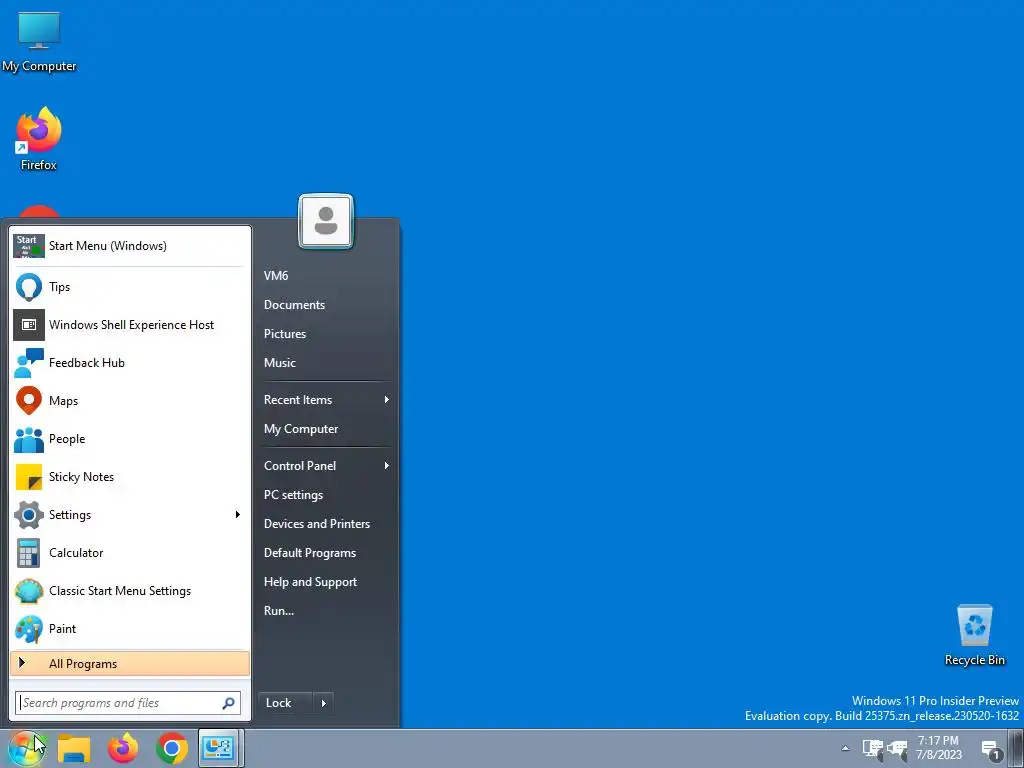Launch Tips from the lightbulb icon
The height and width of the screenshot is (768, 1024).
[x=29, y=287]
